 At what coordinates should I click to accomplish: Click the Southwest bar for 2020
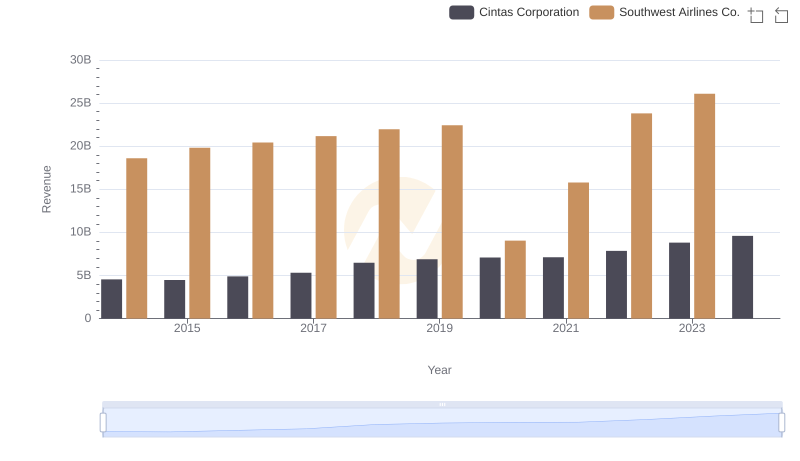[x=515, y=279]
